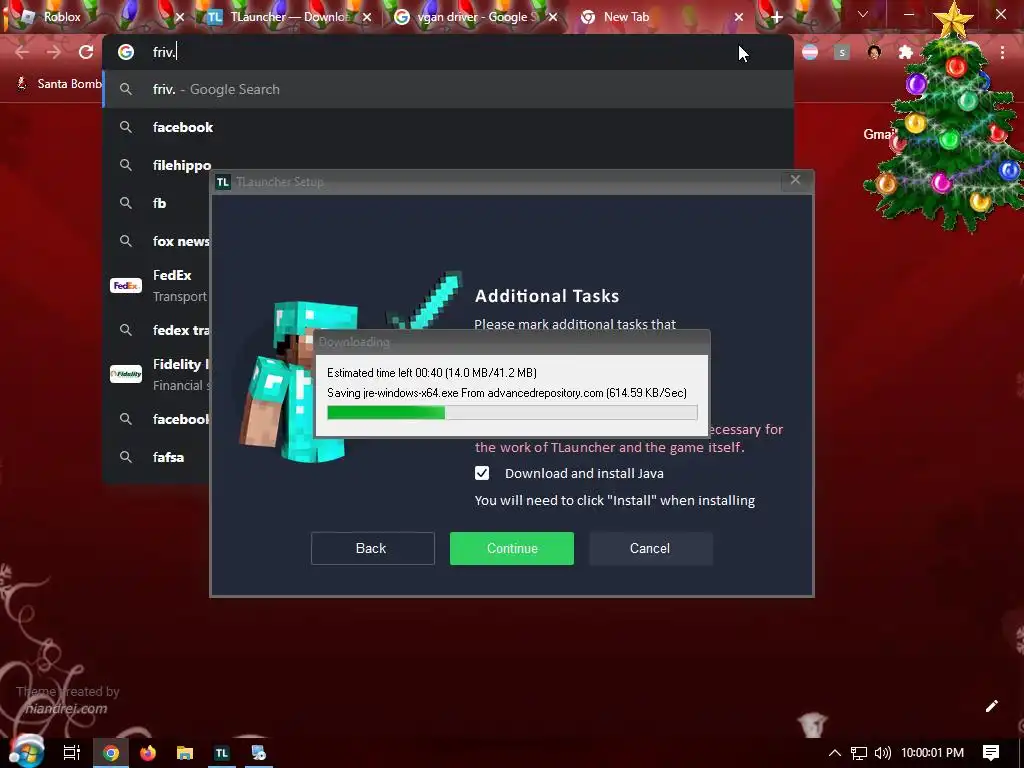Pick the fox news search suggestion
The height and width of the screenshot is (768, 1024).
[158, 241]
